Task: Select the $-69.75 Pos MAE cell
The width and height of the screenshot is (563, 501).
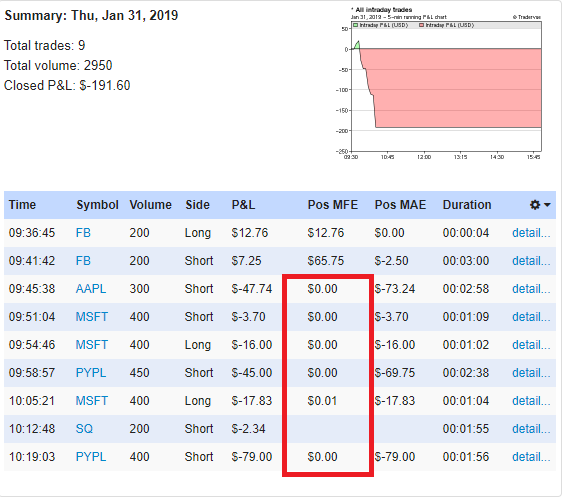Action: (x=395, y=373)
